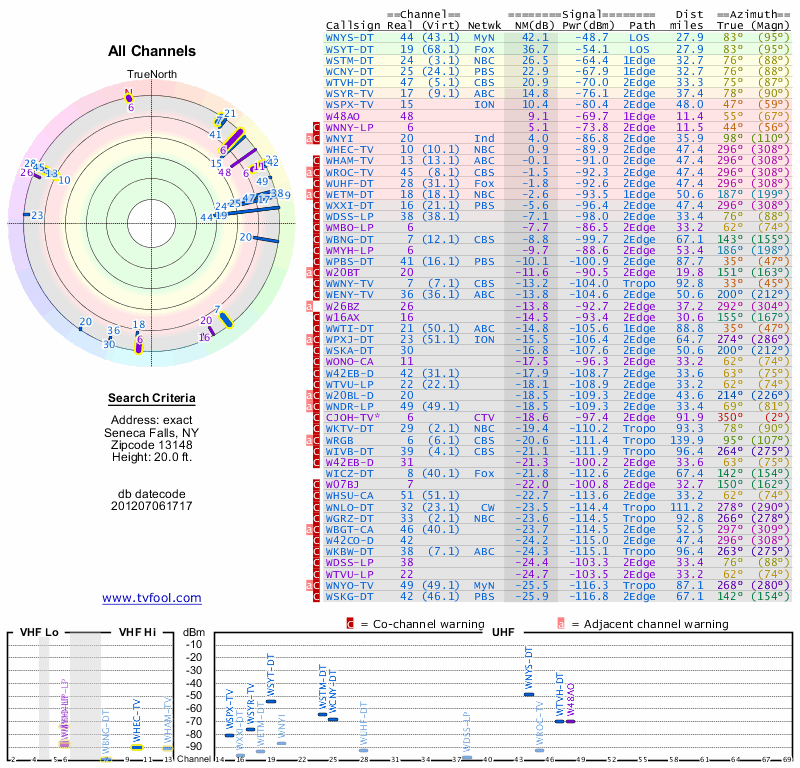Click the co-channel 'C' icon beside WKBW-DT

[x=316, y=552]
